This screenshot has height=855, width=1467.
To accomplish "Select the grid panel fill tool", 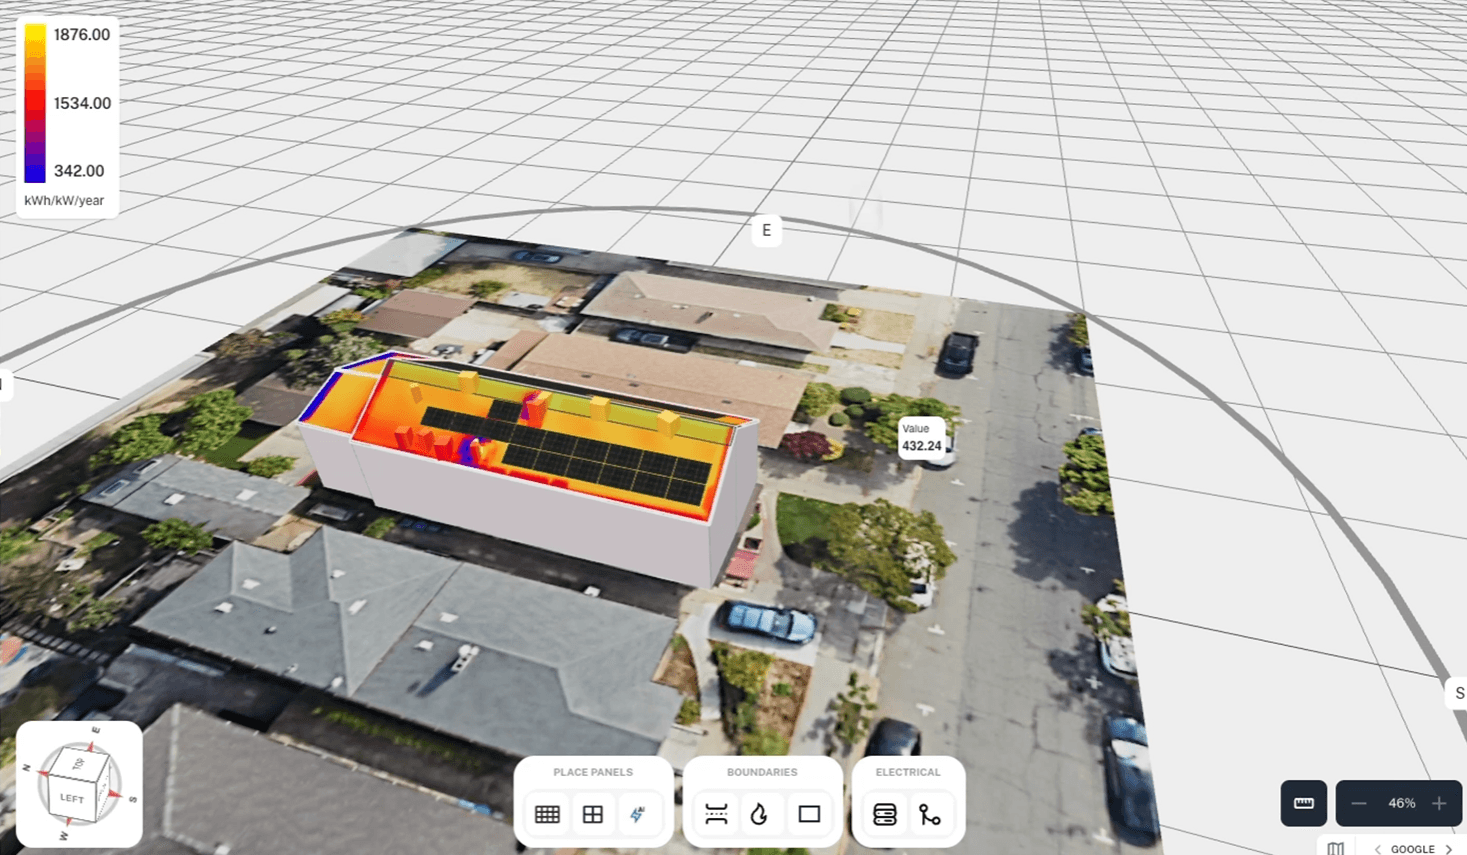I will (546, 813).
